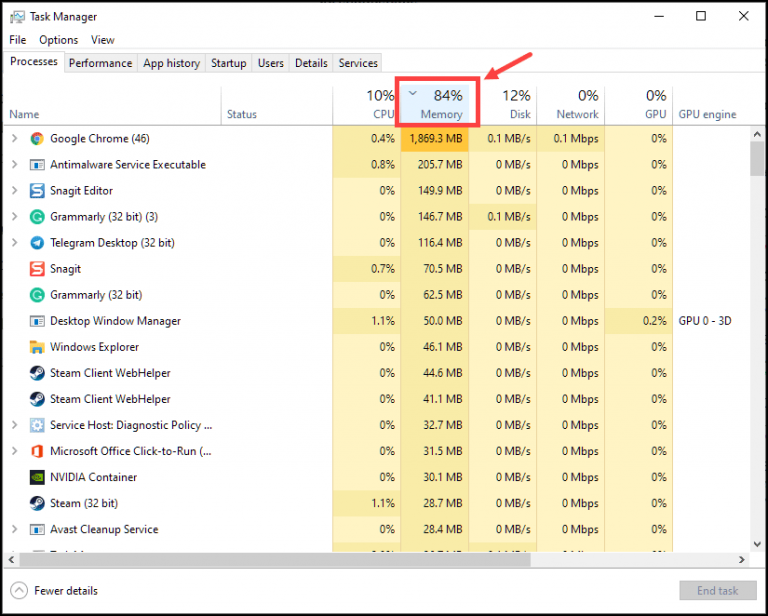Open the Options menu
The height and width of the screenshot is (616, 768).
point(58,40)
